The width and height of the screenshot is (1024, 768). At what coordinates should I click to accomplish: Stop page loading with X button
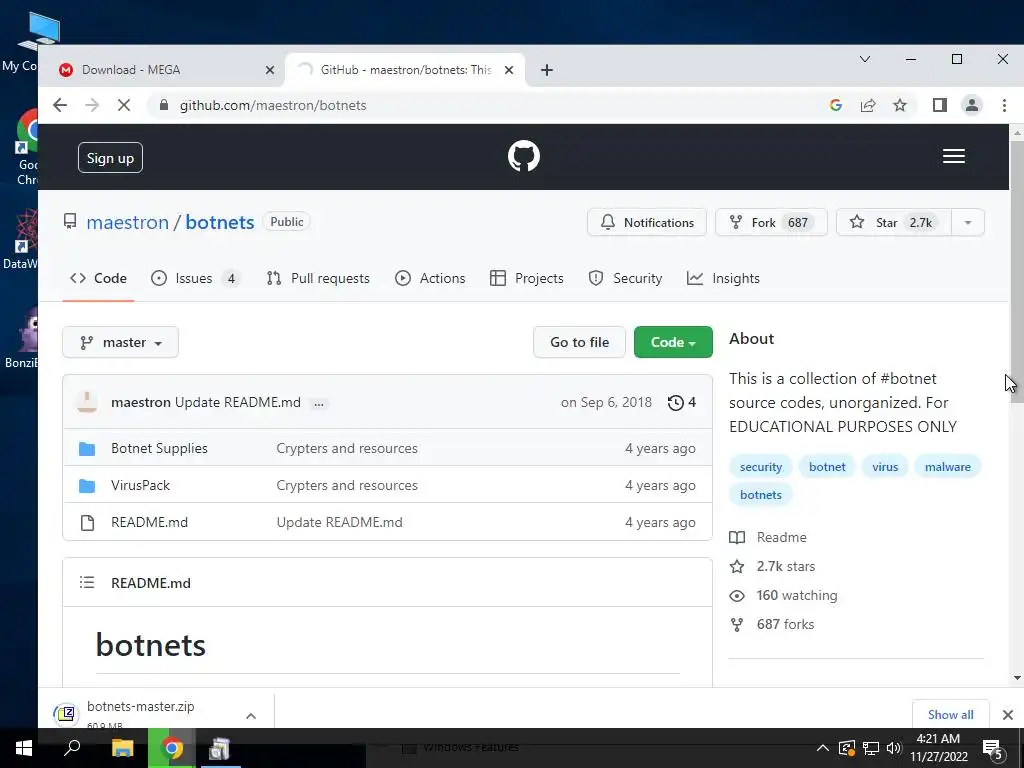coord(123,105)
